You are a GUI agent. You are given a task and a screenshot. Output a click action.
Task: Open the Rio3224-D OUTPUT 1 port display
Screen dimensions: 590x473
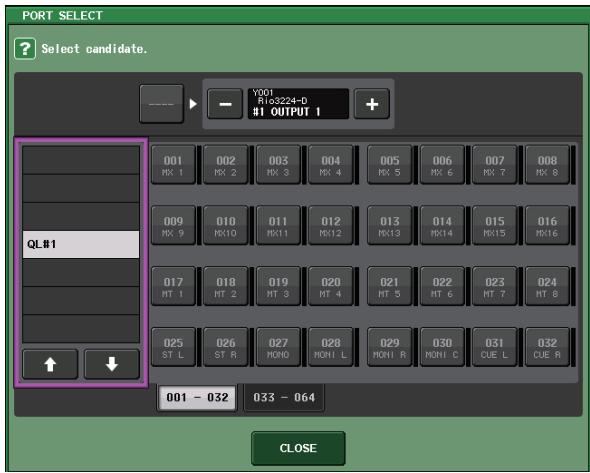[298, 104]
